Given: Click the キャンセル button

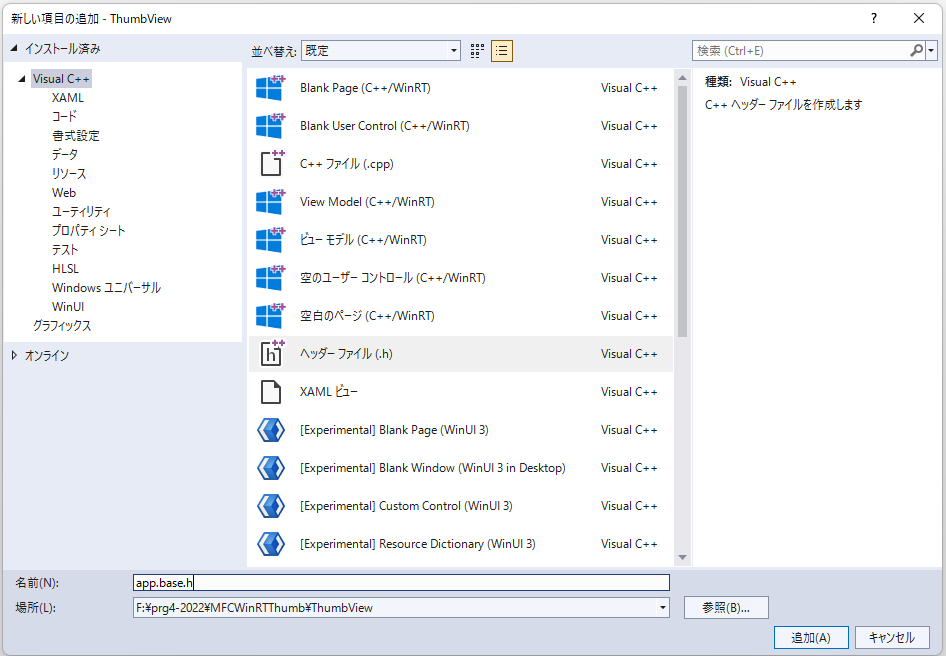Looking at the screenshot, I should coord(892,638).
